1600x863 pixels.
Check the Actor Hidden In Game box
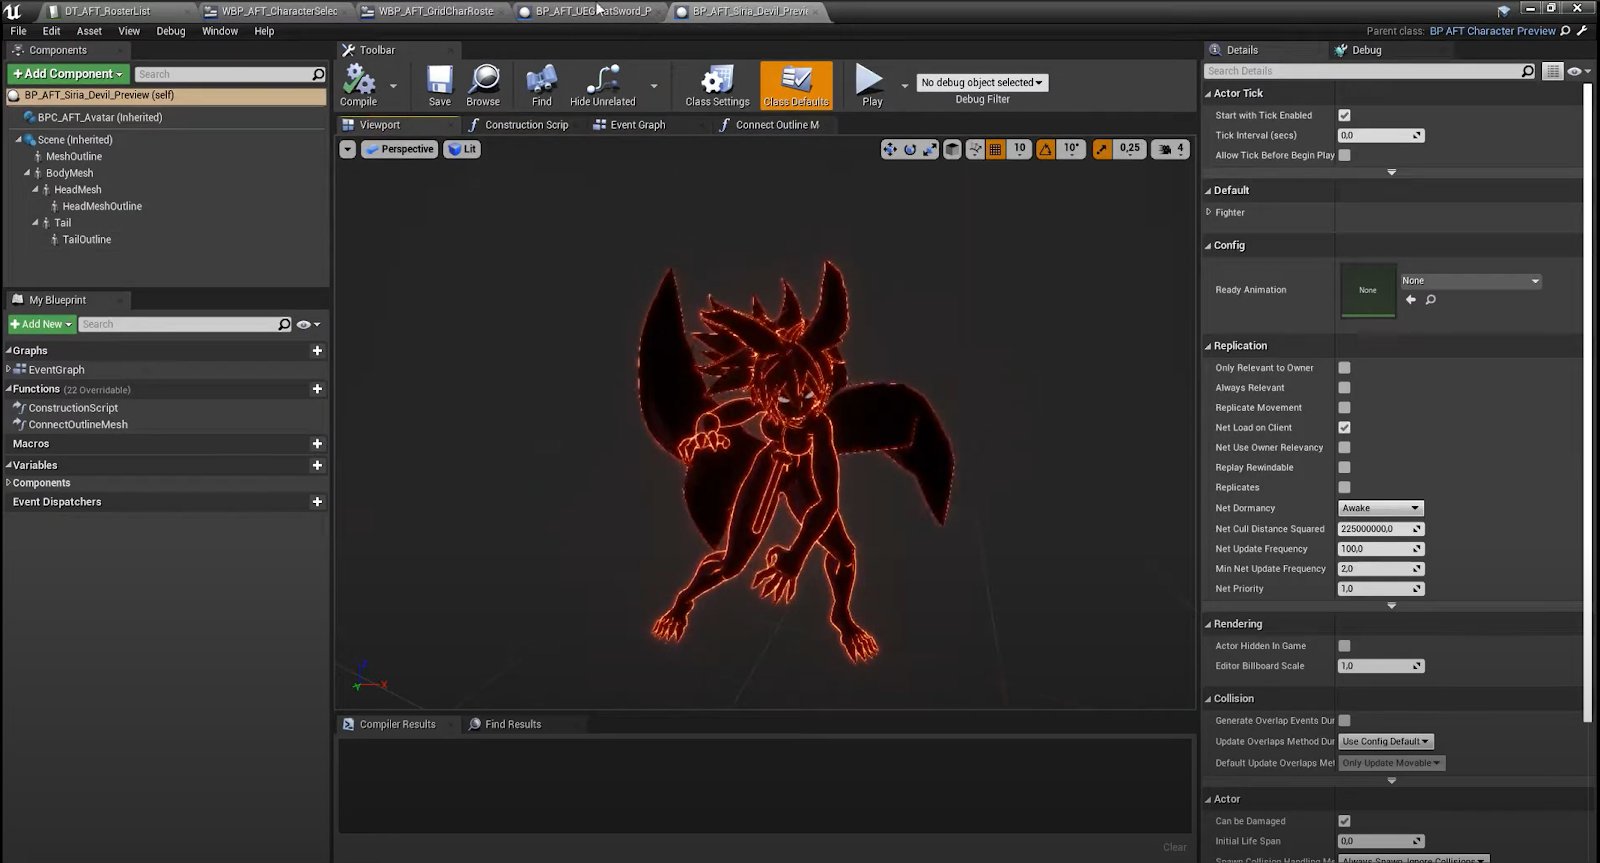tap(1344, 646)
